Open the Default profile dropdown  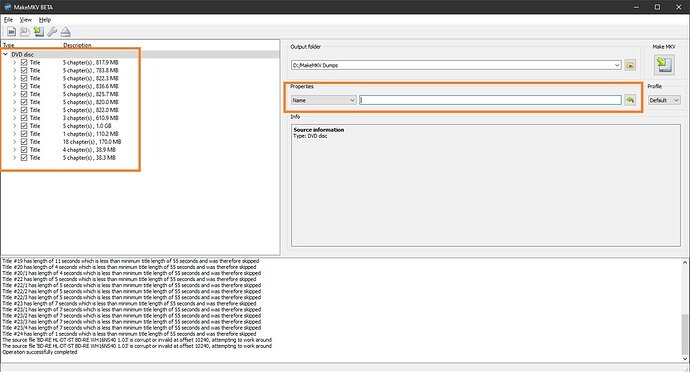coord(664,100)
